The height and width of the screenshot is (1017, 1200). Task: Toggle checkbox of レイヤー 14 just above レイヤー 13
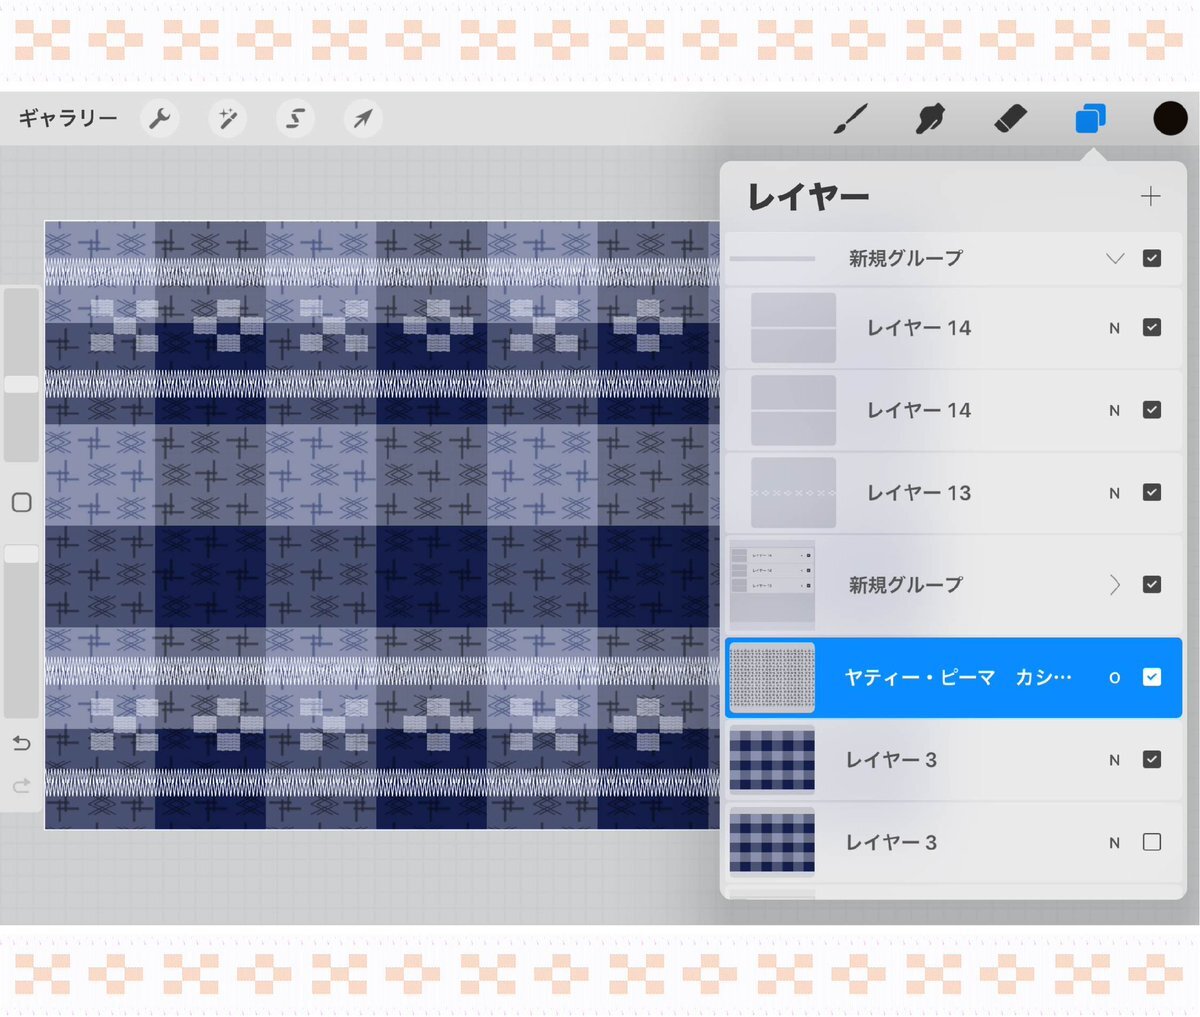pos(1152,410)
